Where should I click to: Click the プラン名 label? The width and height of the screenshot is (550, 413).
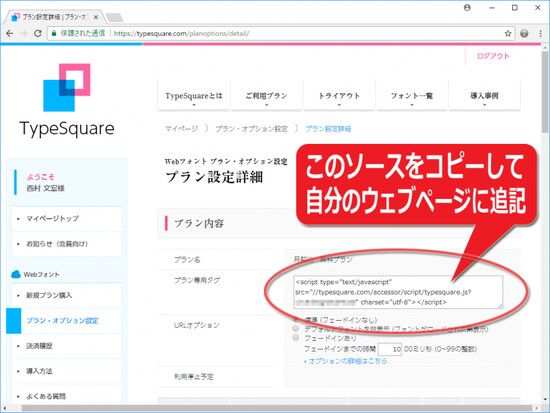187,260
